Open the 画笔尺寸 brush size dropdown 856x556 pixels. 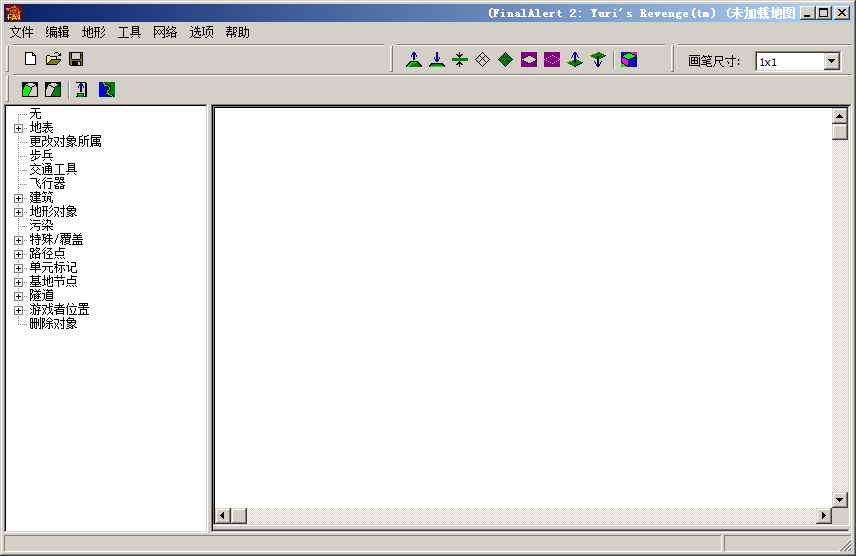[831, 61]
